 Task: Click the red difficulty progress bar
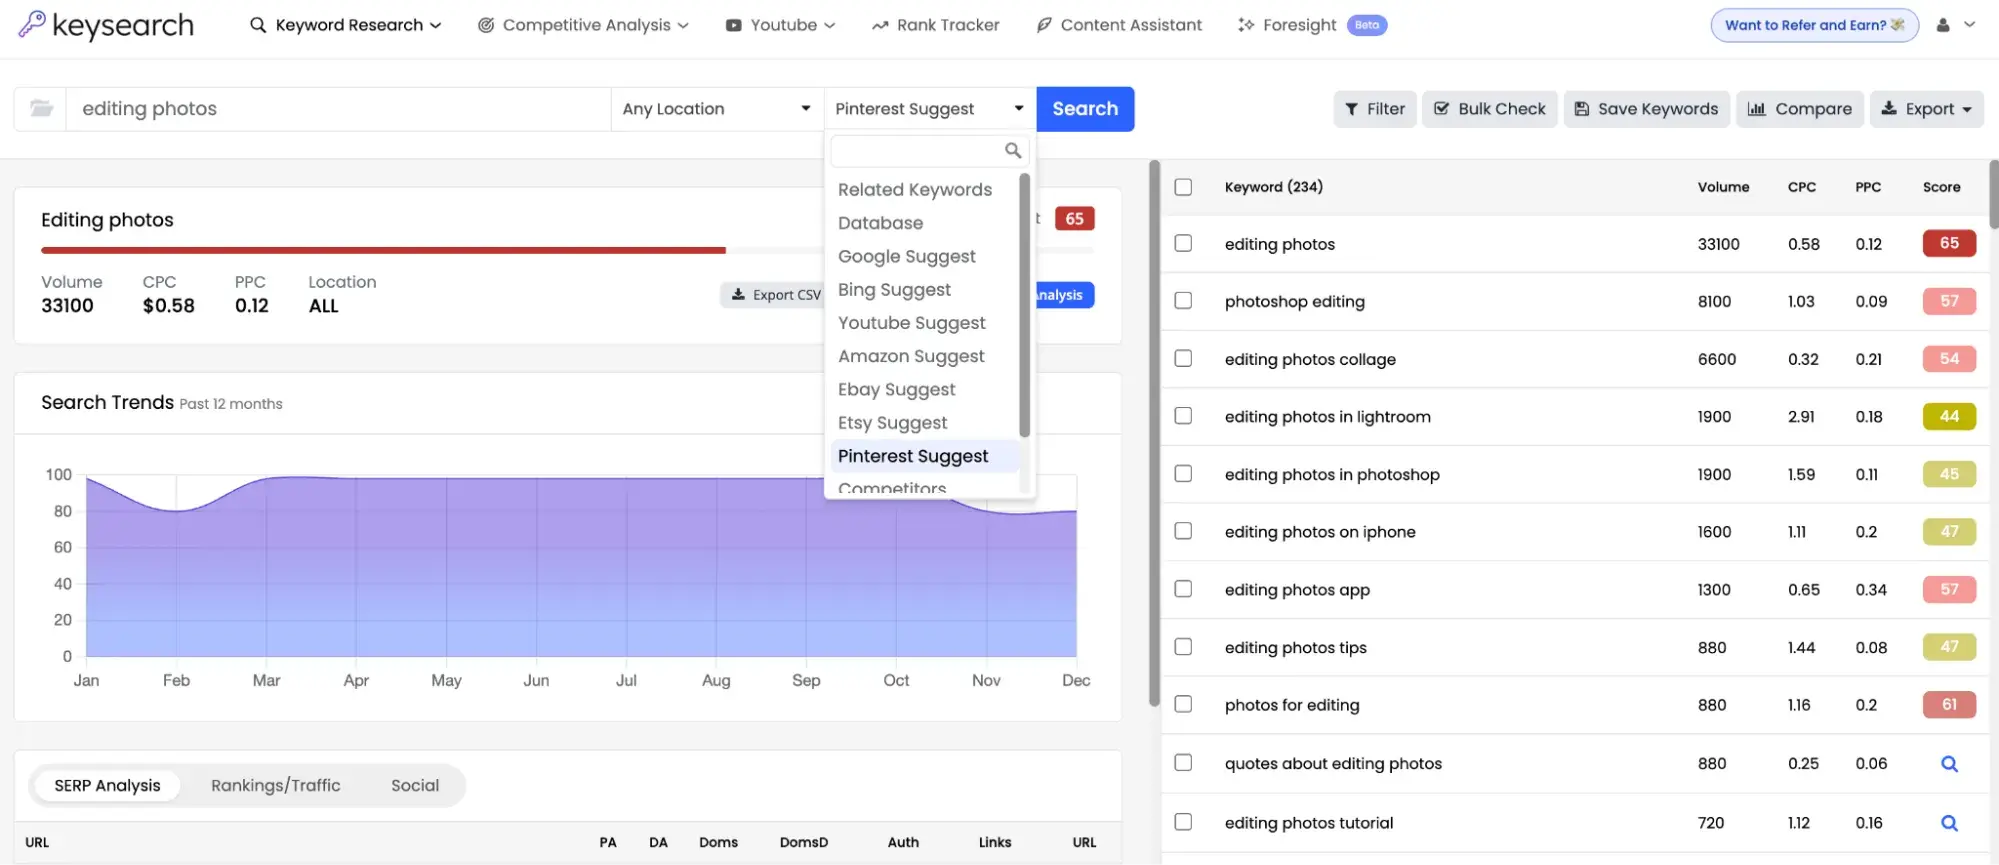[x=383, y=250]
